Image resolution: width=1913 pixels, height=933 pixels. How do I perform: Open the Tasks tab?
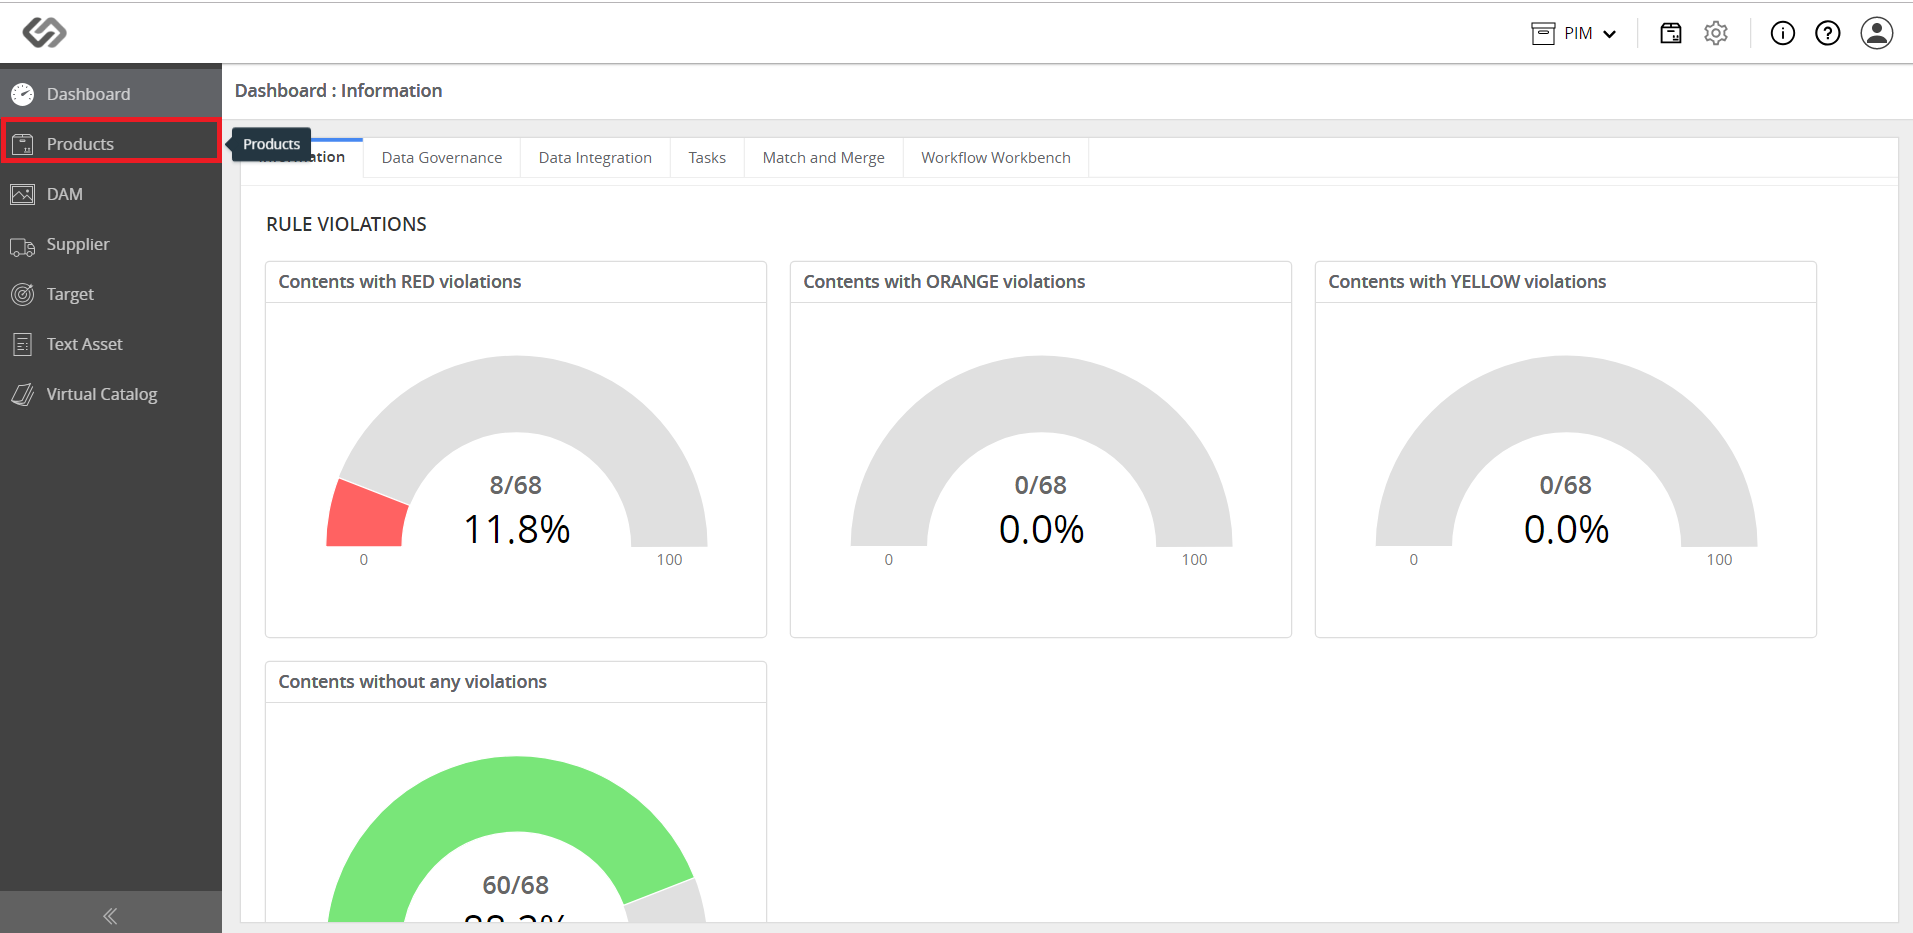click(707, 158)
